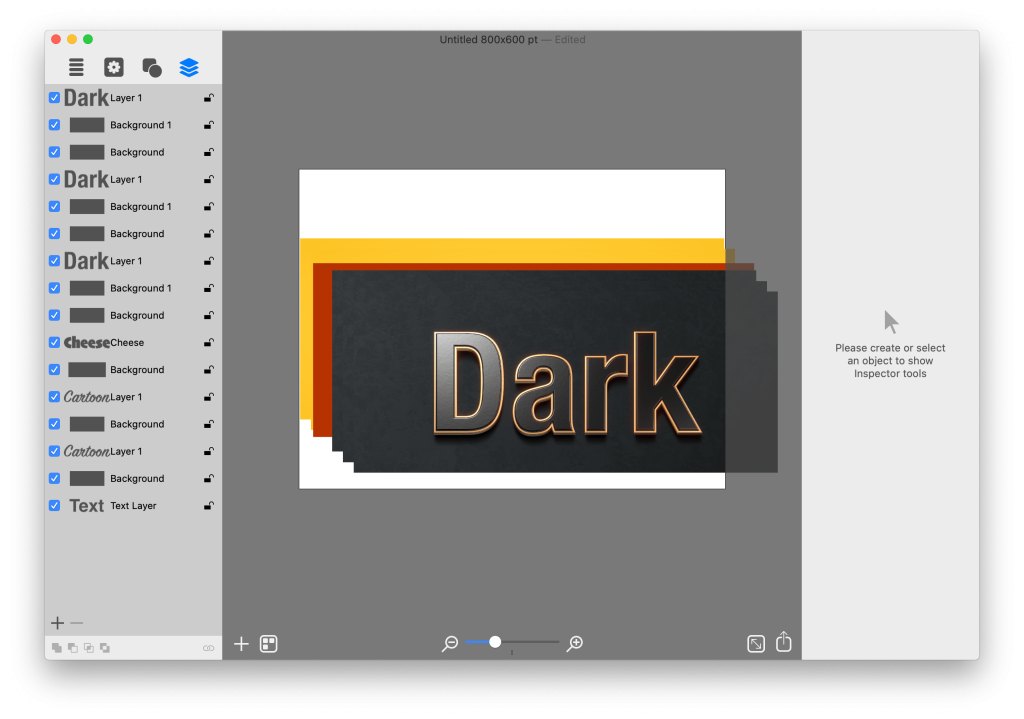Disable the bottom Background layer checkbox
The width and height of the screenshot is (1024, 719).
tap(53, 478)
